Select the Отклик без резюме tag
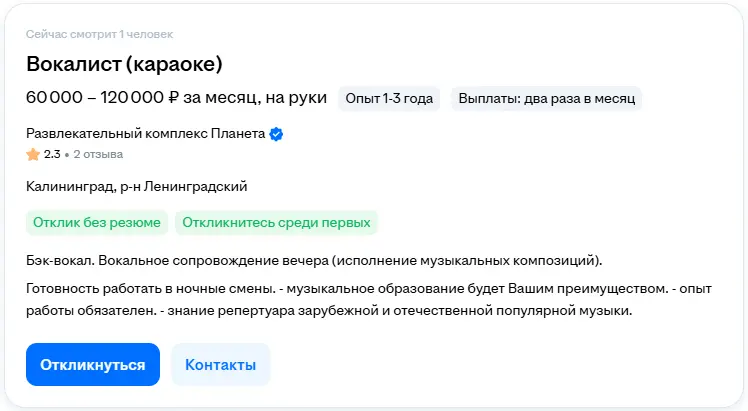The width and height of the screenshot is (748, 411). pos(97,222)
